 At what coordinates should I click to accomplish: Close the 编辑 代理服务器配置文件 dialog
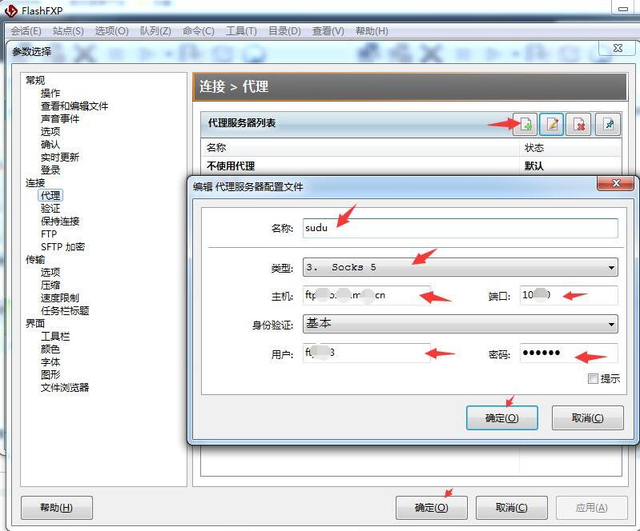tap(616, 184)
